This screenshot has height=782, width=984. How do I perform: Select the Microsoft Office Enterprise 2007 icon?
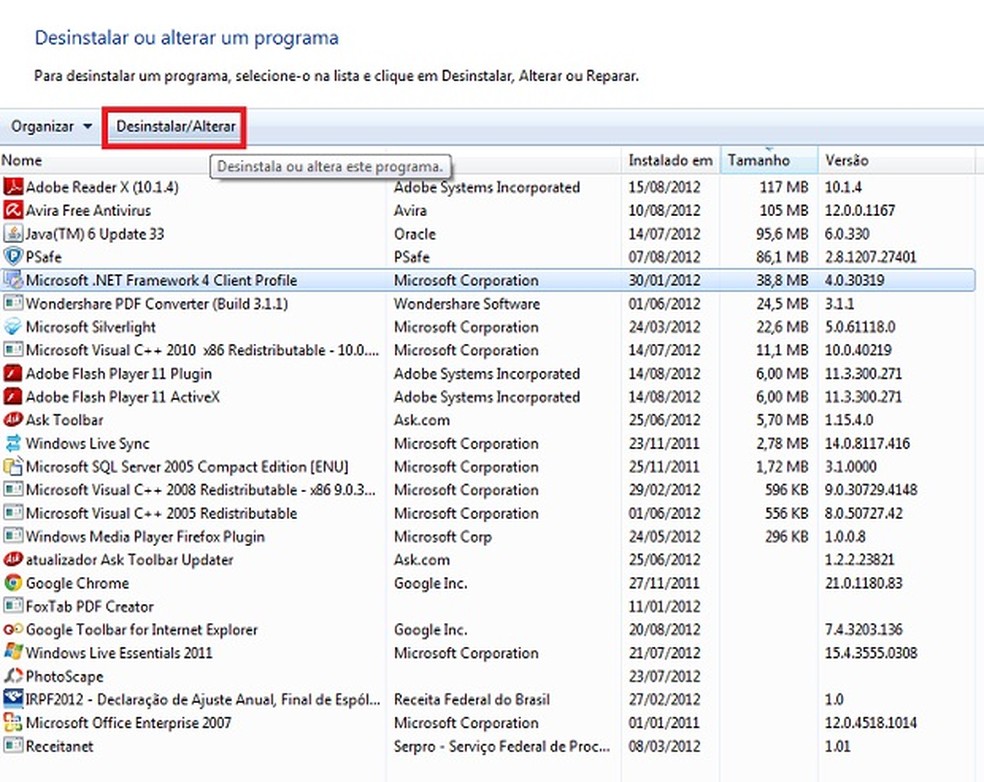[13, 723]
